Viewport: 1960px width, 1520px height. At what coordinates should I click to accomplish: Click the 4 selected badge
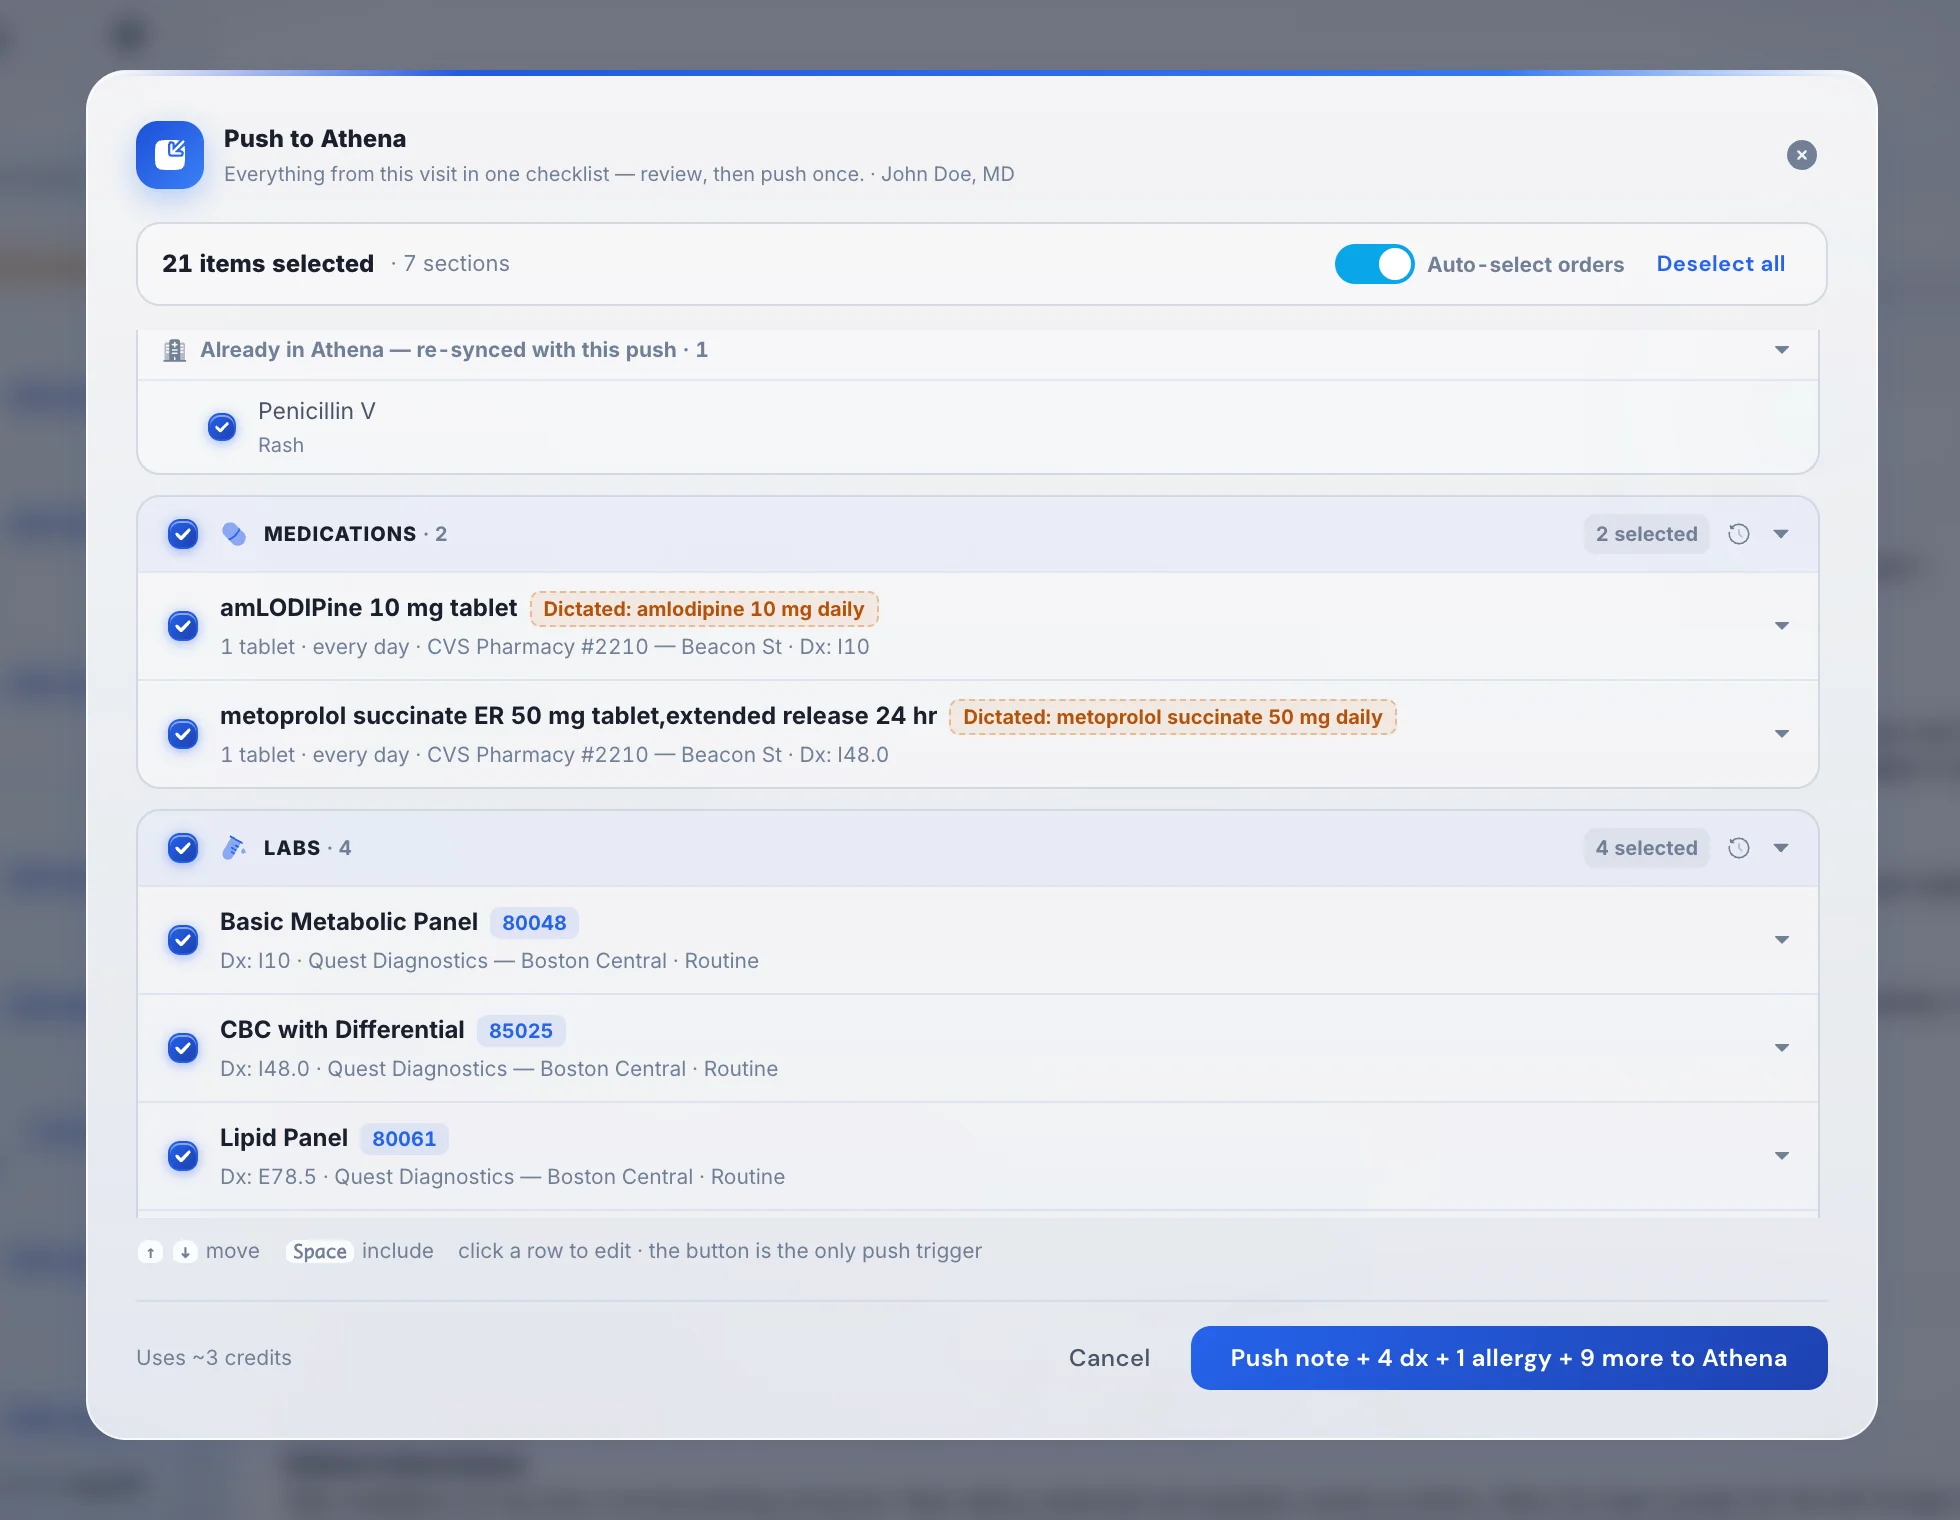click(x=1646, y=848)
